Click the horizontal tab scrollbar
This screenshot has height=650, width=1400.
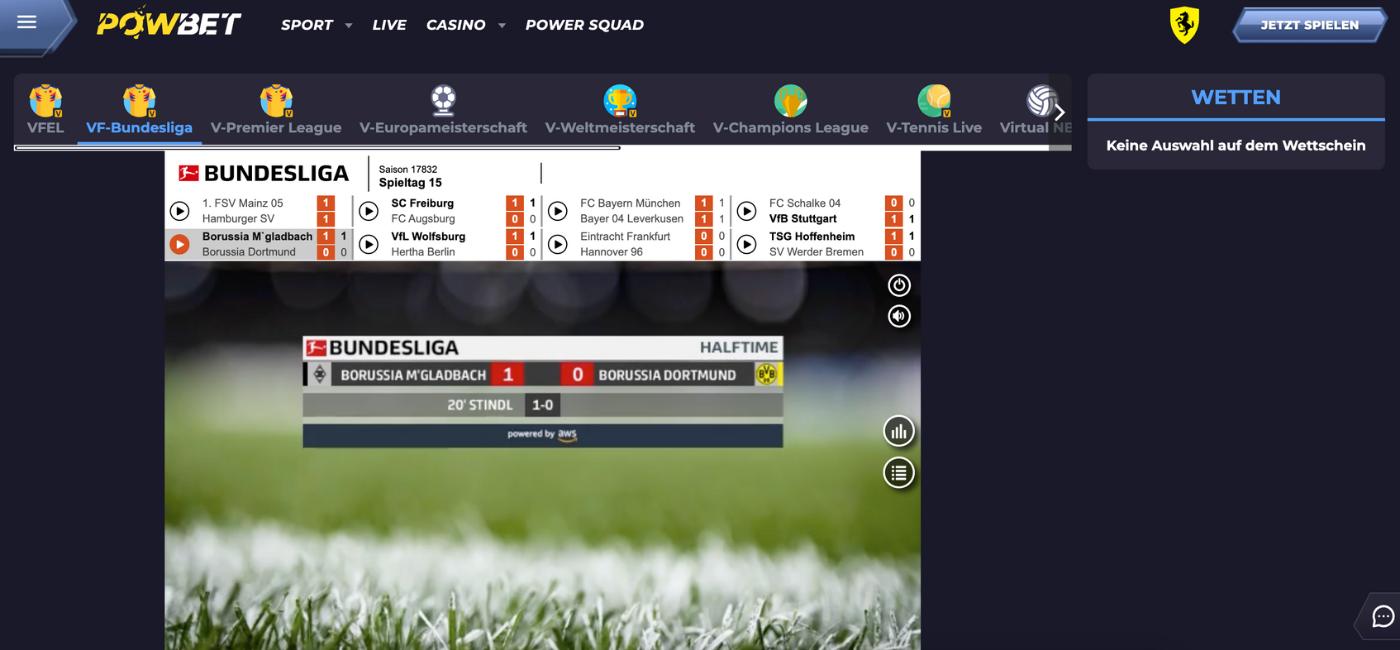pos(317,148)
